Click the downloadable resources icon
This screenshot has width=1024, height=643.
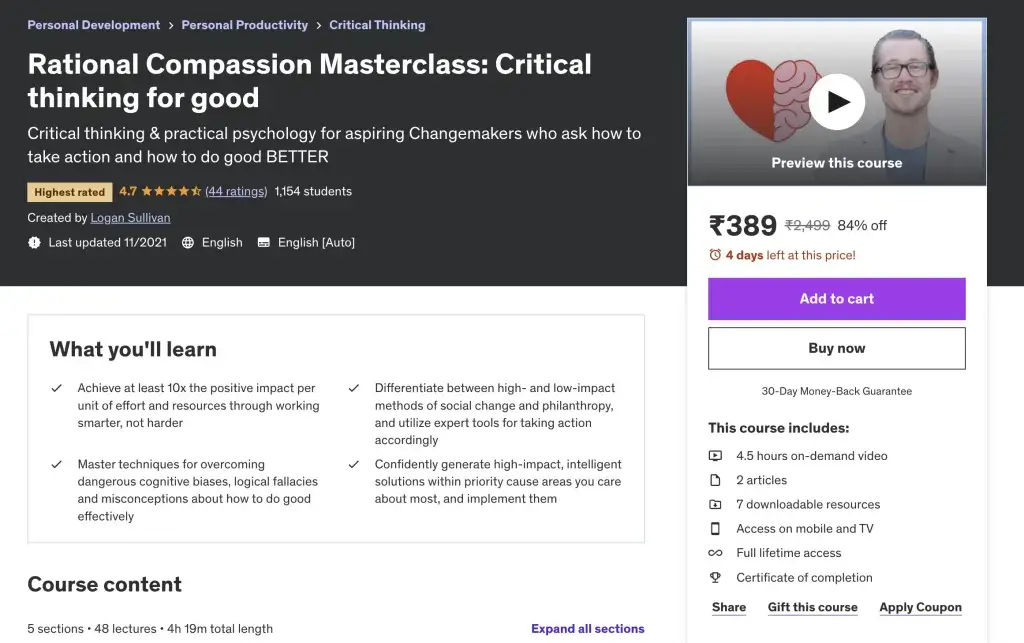715,505
